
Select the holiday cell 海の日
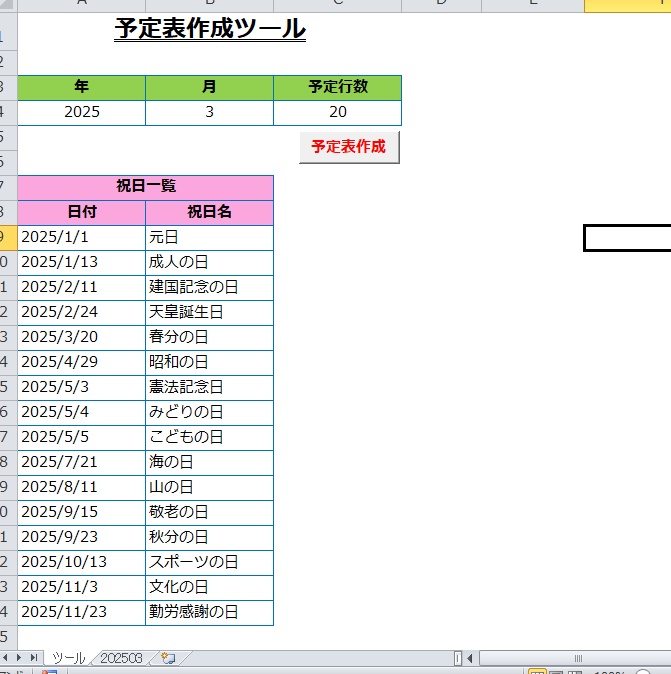click(209, 462)
